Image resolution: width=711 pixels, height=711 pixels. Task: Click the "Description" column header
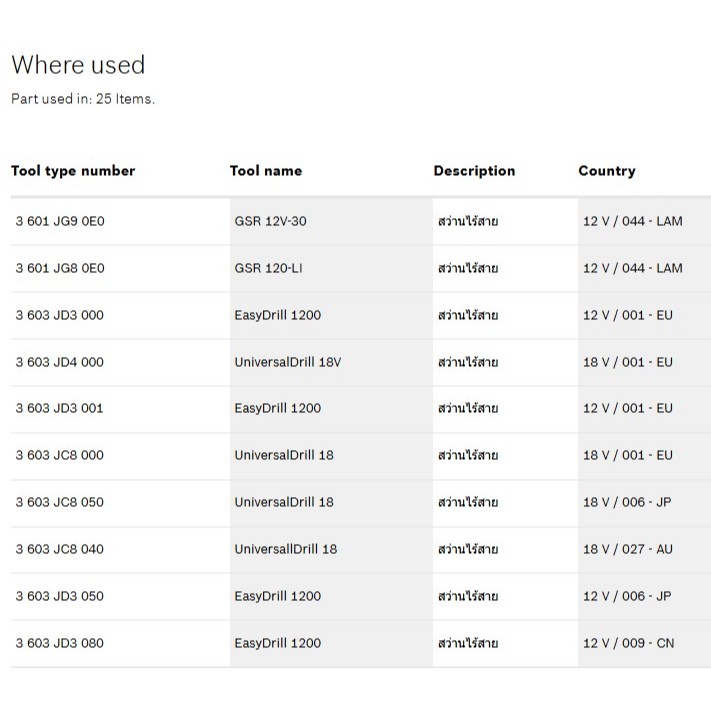(474, 171)
